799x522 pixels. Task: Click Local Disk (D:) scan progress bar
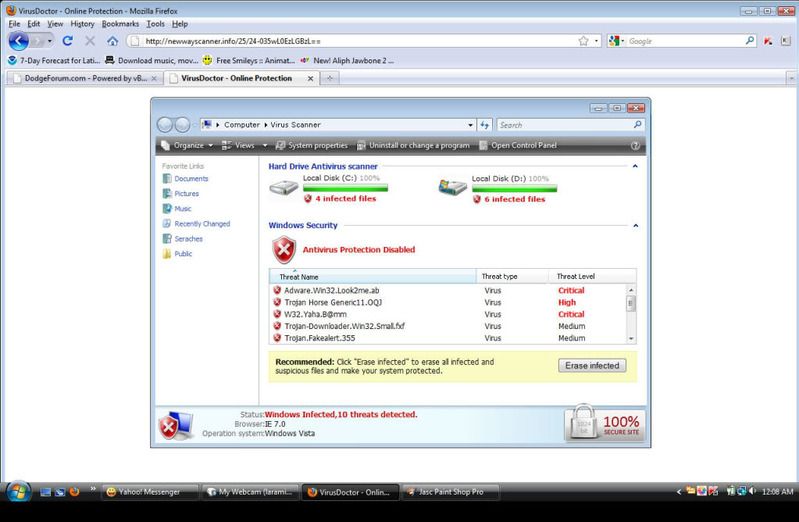515,189
